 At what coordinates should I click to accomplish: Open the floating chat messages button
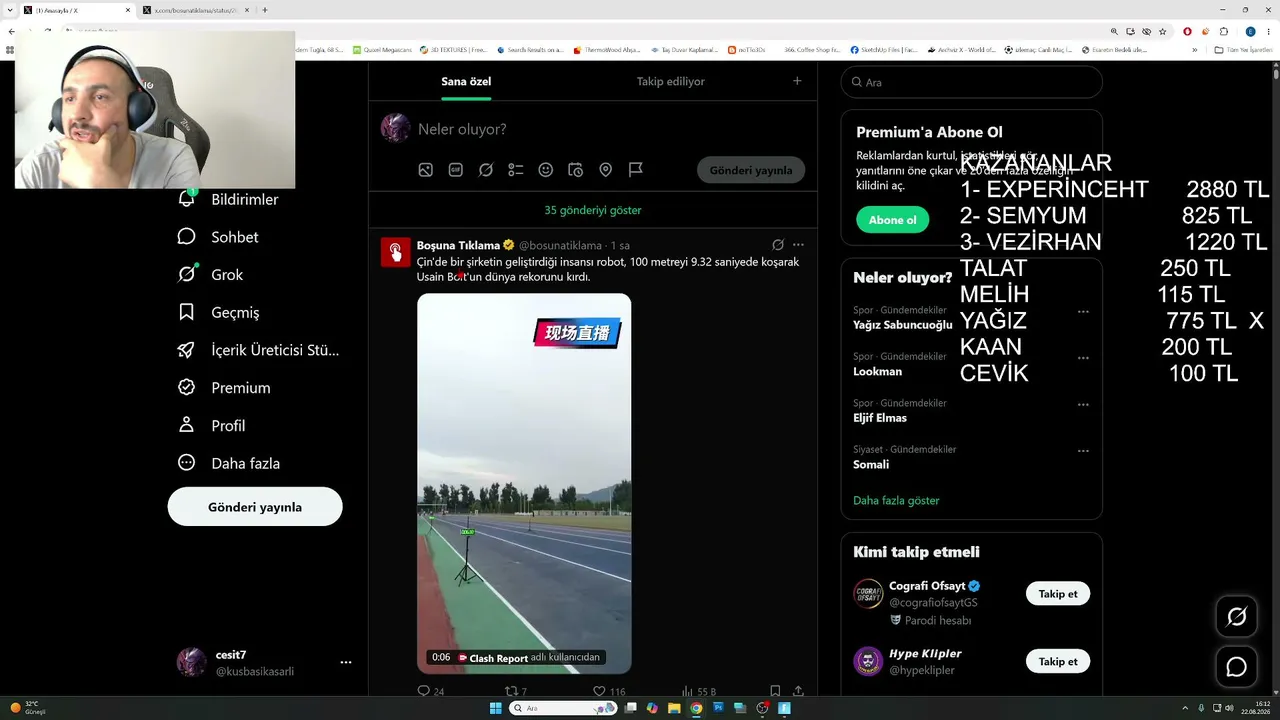point(1237,667)
